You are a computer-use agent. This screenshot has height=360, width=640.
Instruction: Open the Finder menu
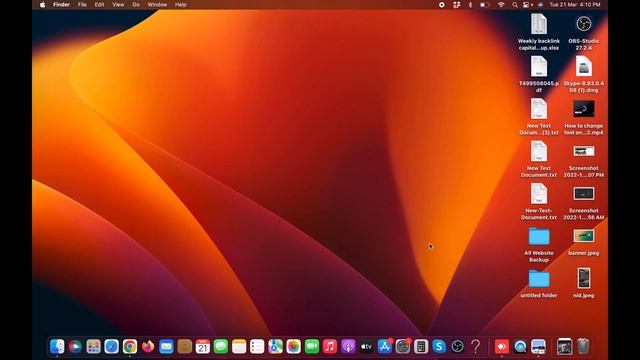pos(61,5)
